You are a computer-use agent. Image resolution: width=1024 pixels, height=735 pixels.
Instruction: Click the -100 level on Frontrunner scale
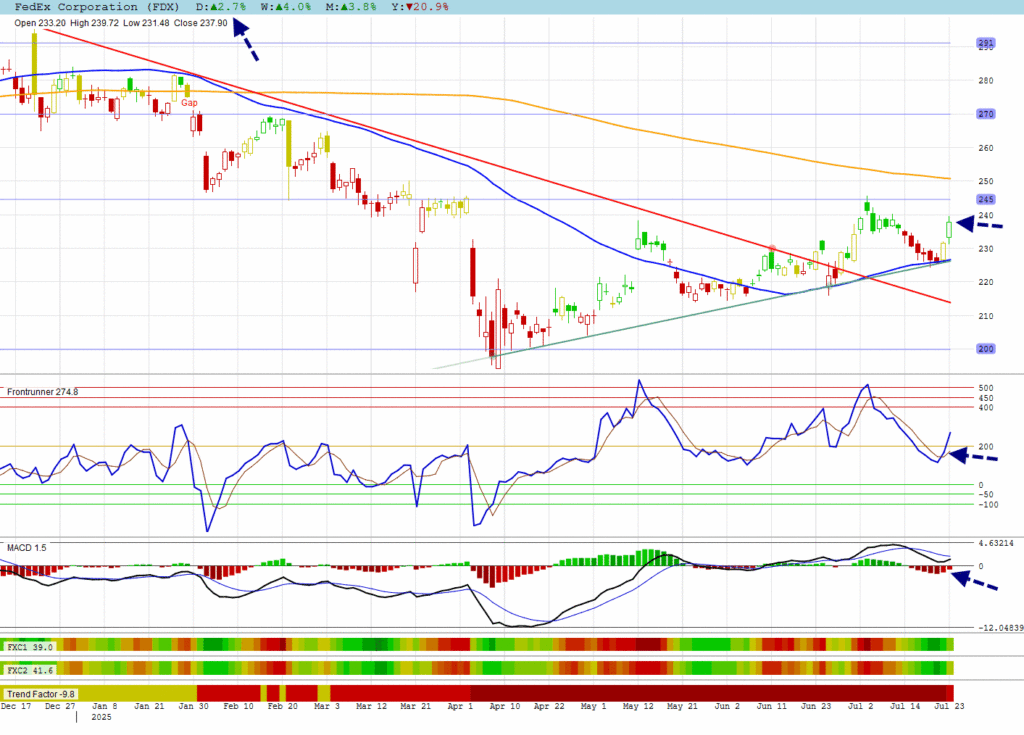tap(988, 504)
